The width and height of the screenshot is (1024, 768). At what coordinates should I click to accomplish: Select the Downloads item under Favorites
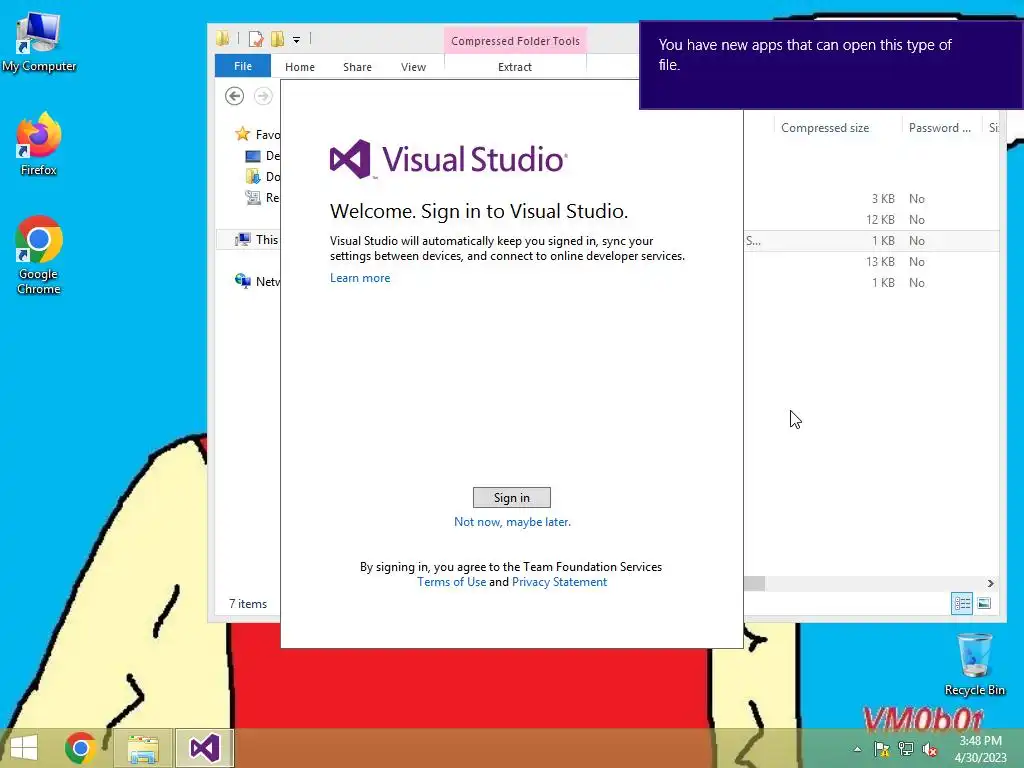pos(262,176)
